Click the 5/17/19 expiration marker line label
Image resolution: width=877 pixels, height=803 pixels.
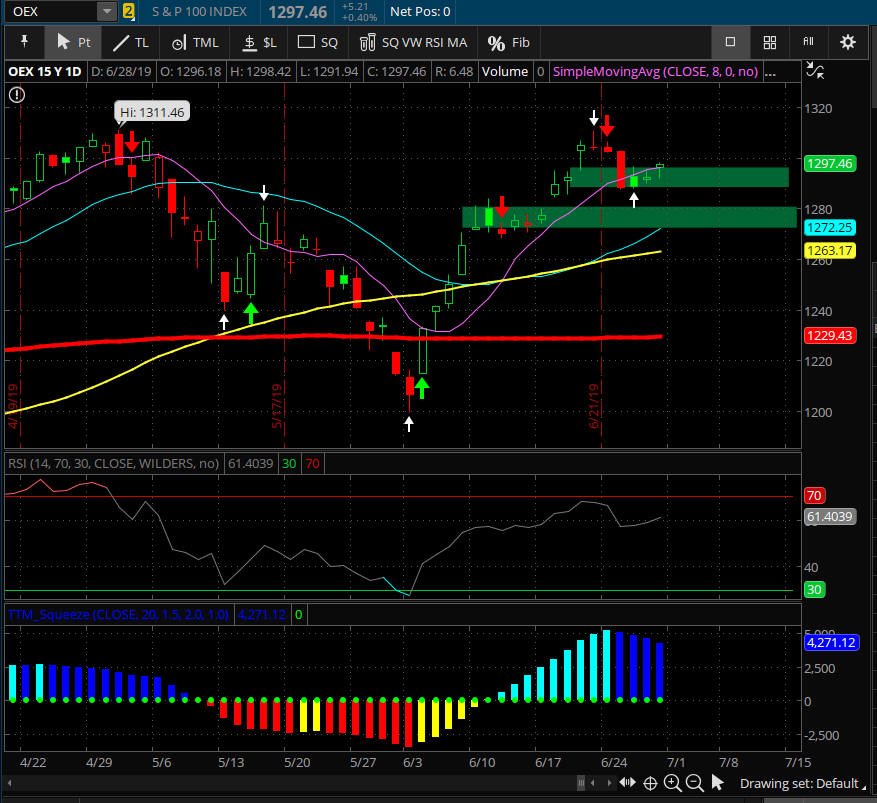coord(277,406)
